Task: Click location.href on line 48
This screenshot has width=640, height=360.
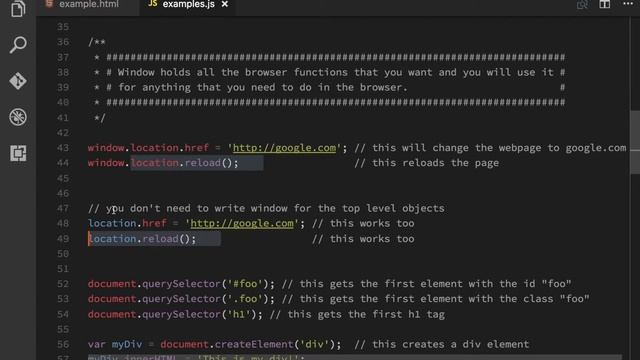Action: [127, 223]
